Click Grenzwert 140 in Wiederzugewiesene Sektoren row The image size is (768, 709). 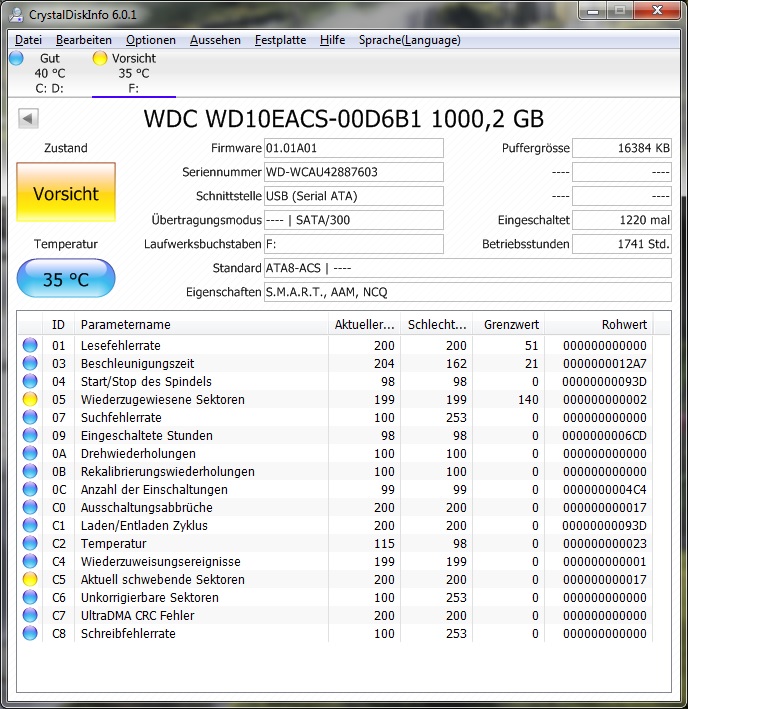pyautogui.click(x=528, y=400)
